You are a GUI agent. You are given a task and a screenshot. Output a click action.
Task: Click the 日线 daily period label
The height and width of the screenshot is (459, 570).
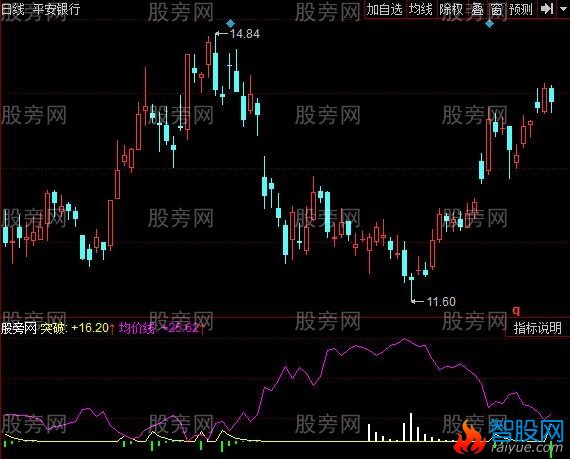click(14, 9)
